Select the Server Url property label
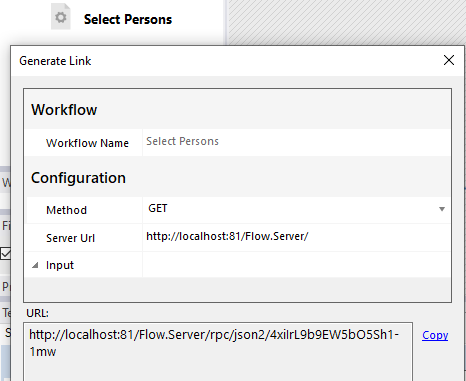Viewport: 466px width, 381px height. (x=70, y=238)
